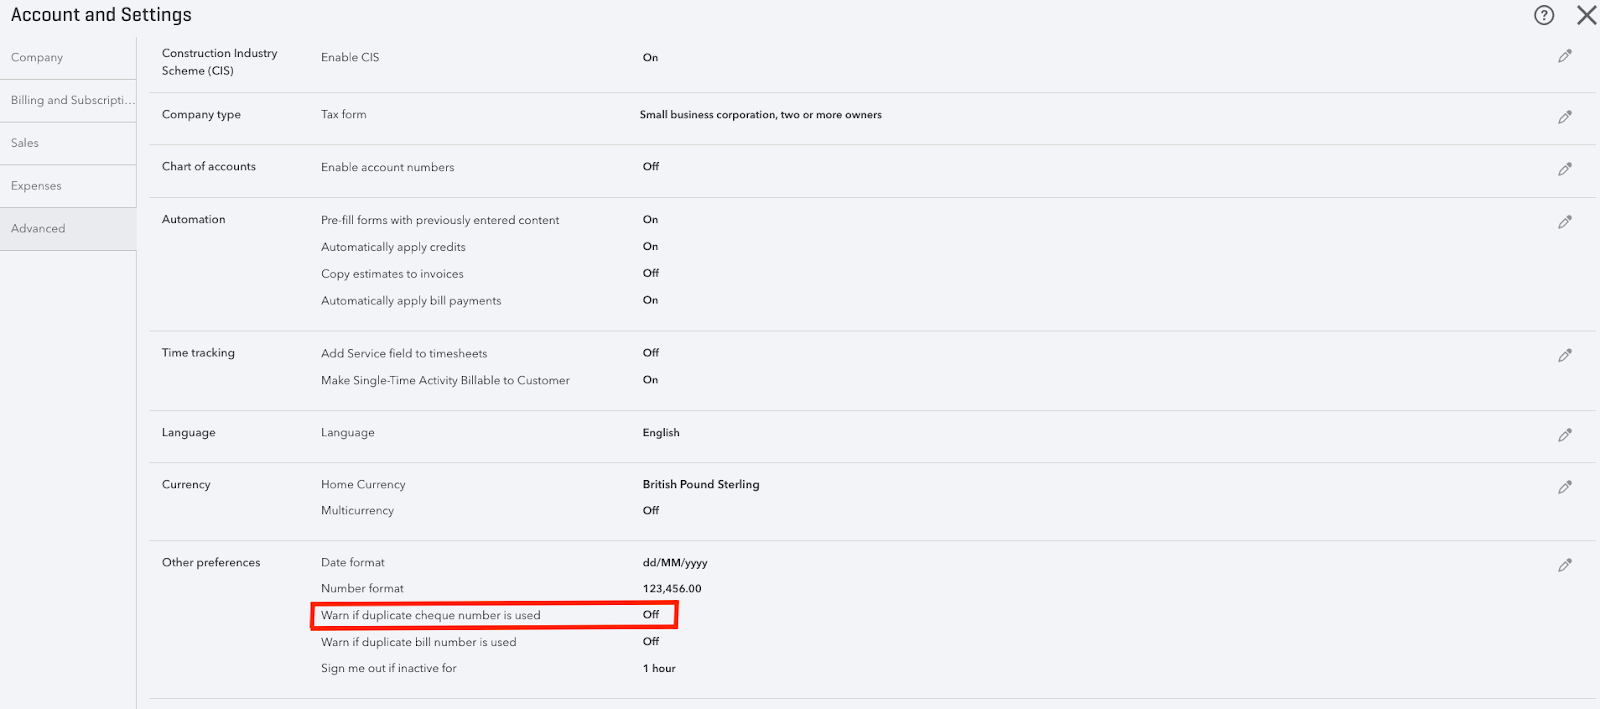Click the Multicurrency setting row
This screenshot has height=709, width=1600.
pyautogui.click(x=357, y=511)
